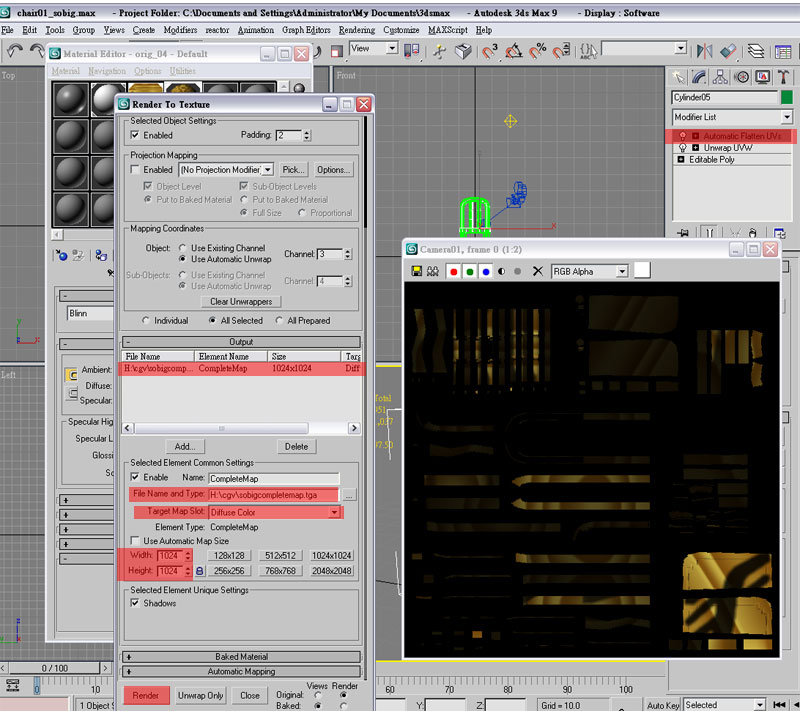Save bitmap in rendered frame window
This screenshot has height=711, width=800.
[x=416, y=271]
